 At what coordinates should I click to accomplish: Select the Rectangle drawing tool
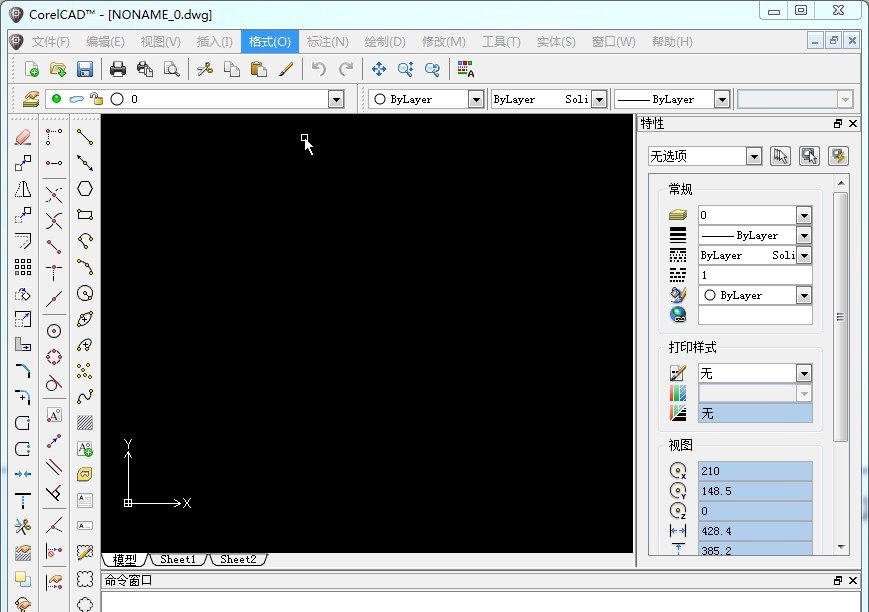pyautogui.click(x=85, y=216)
